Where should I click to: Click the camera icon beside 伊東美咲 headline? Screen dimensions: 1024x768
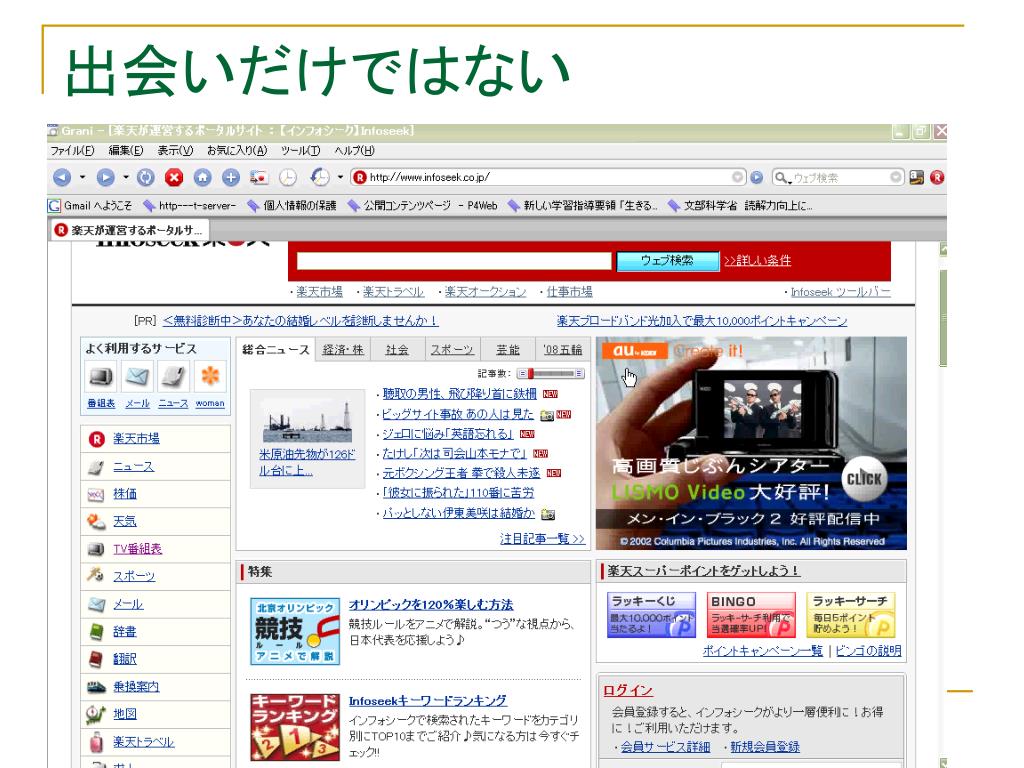pyautogui.click(x=548, y=514)
